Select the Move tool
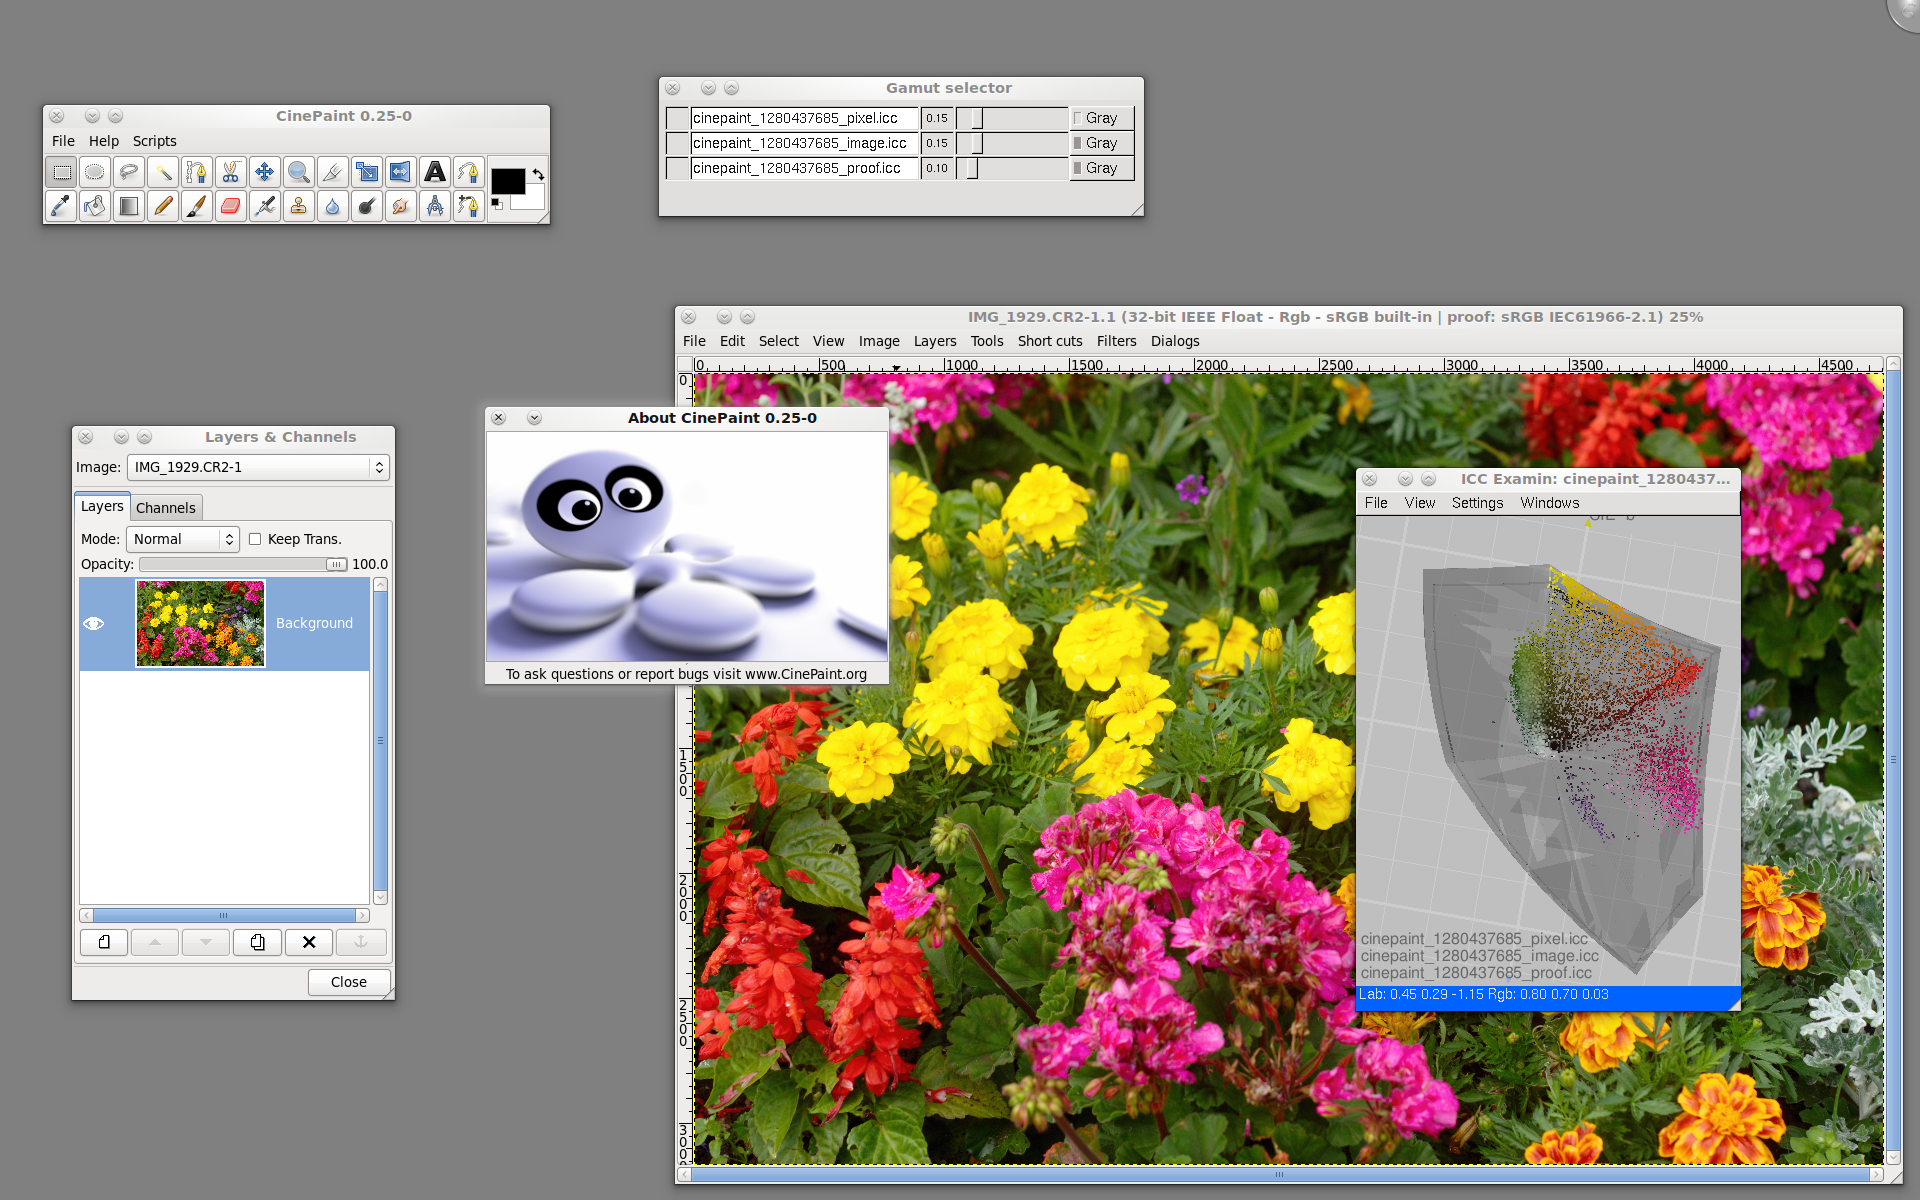1920x1200 pixels. [265, 172]
